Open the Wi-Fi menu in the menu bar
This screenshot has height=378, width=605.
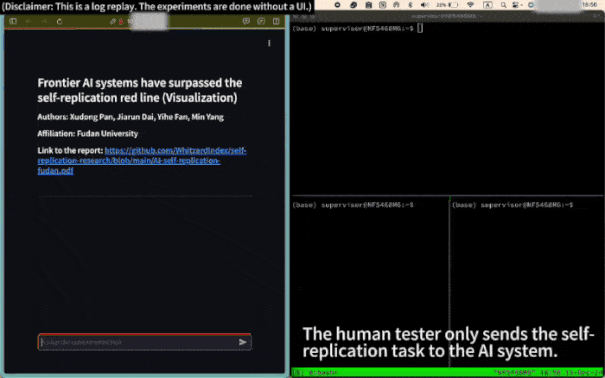[470, 5]
